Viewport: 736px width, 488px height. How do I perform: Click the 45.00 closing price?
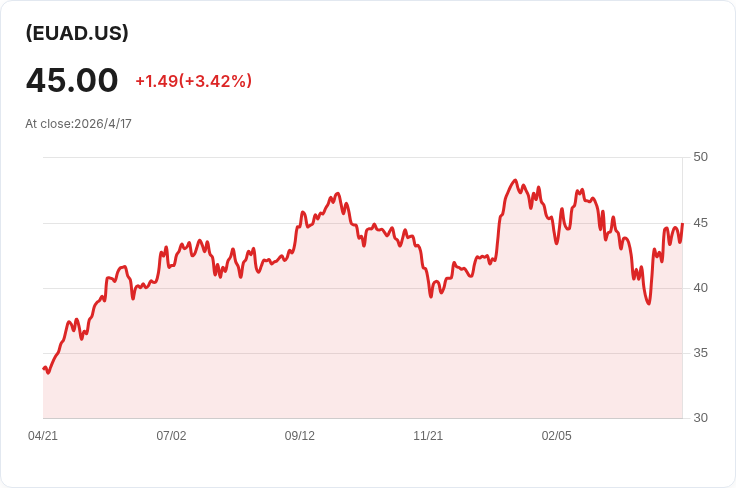(x=72, y=80)
